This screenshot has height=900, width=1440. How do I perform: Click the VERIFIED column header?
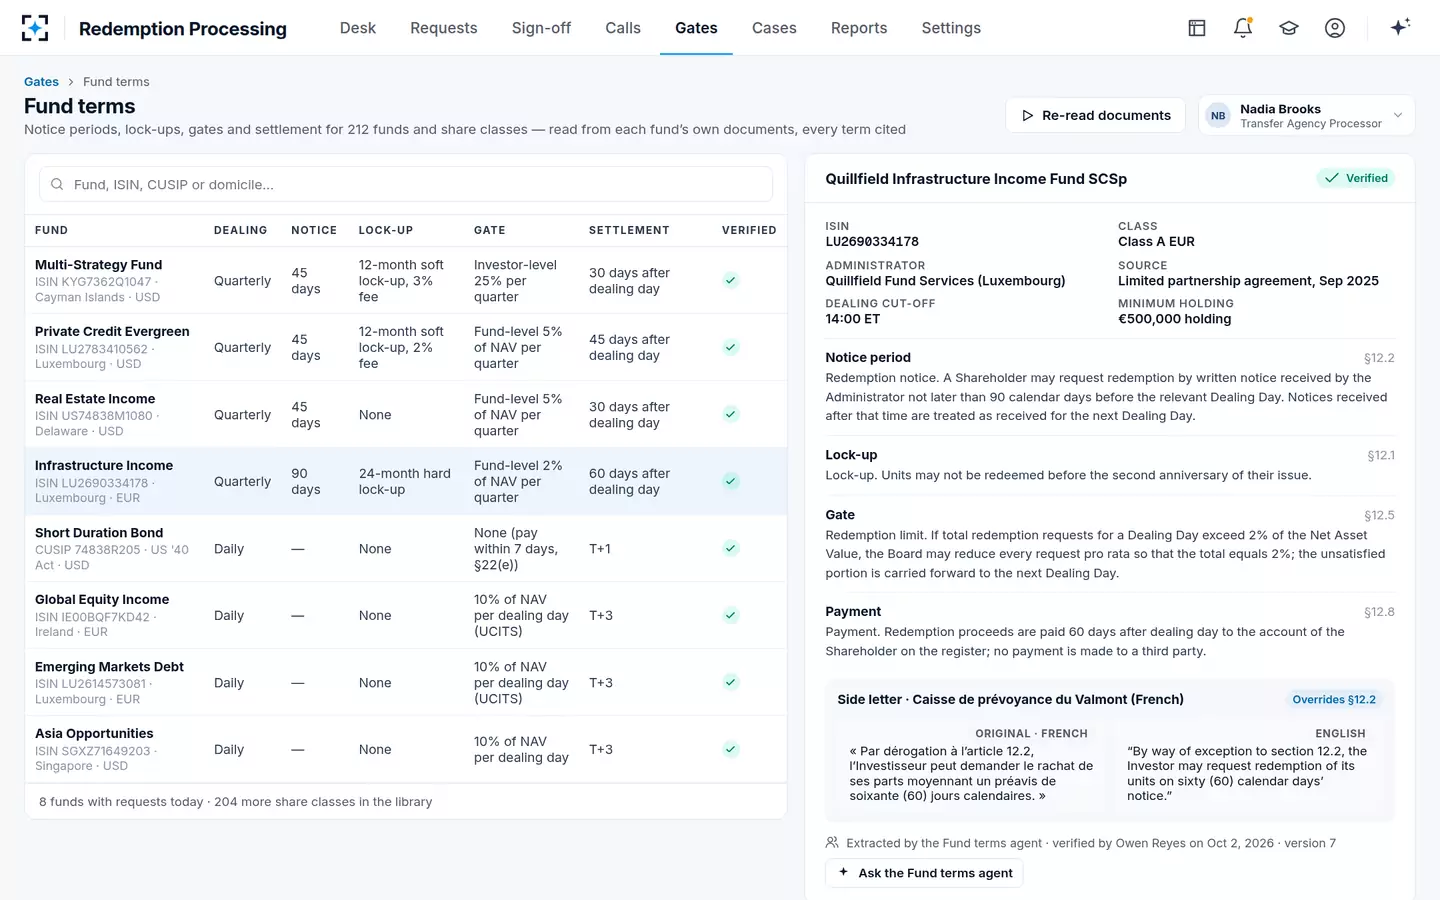click(x=749, y=230)
